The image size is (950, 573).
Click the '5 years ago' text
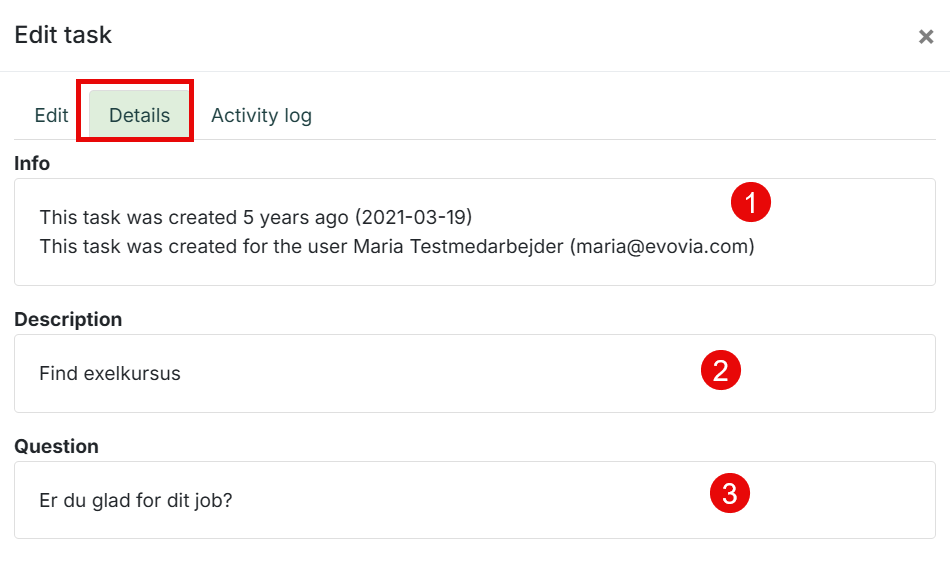[x=296, y=217]
